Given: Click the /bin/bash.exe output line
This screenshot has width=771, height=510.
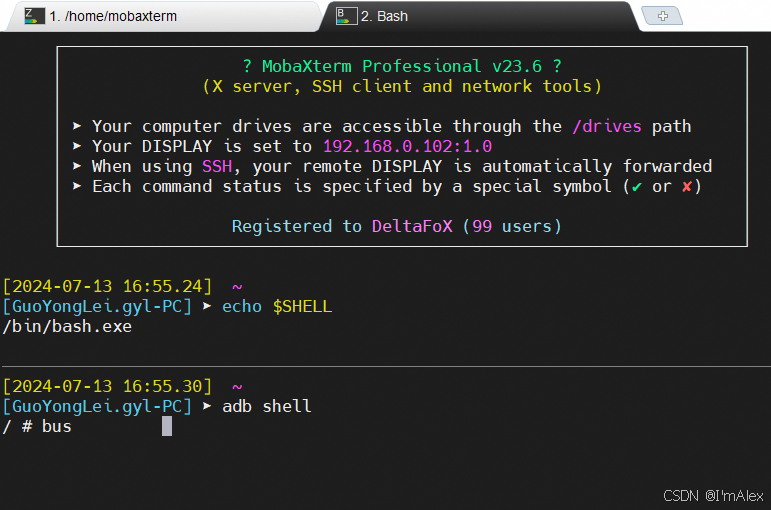Looking at the screenshot, I should click(67, 327).
